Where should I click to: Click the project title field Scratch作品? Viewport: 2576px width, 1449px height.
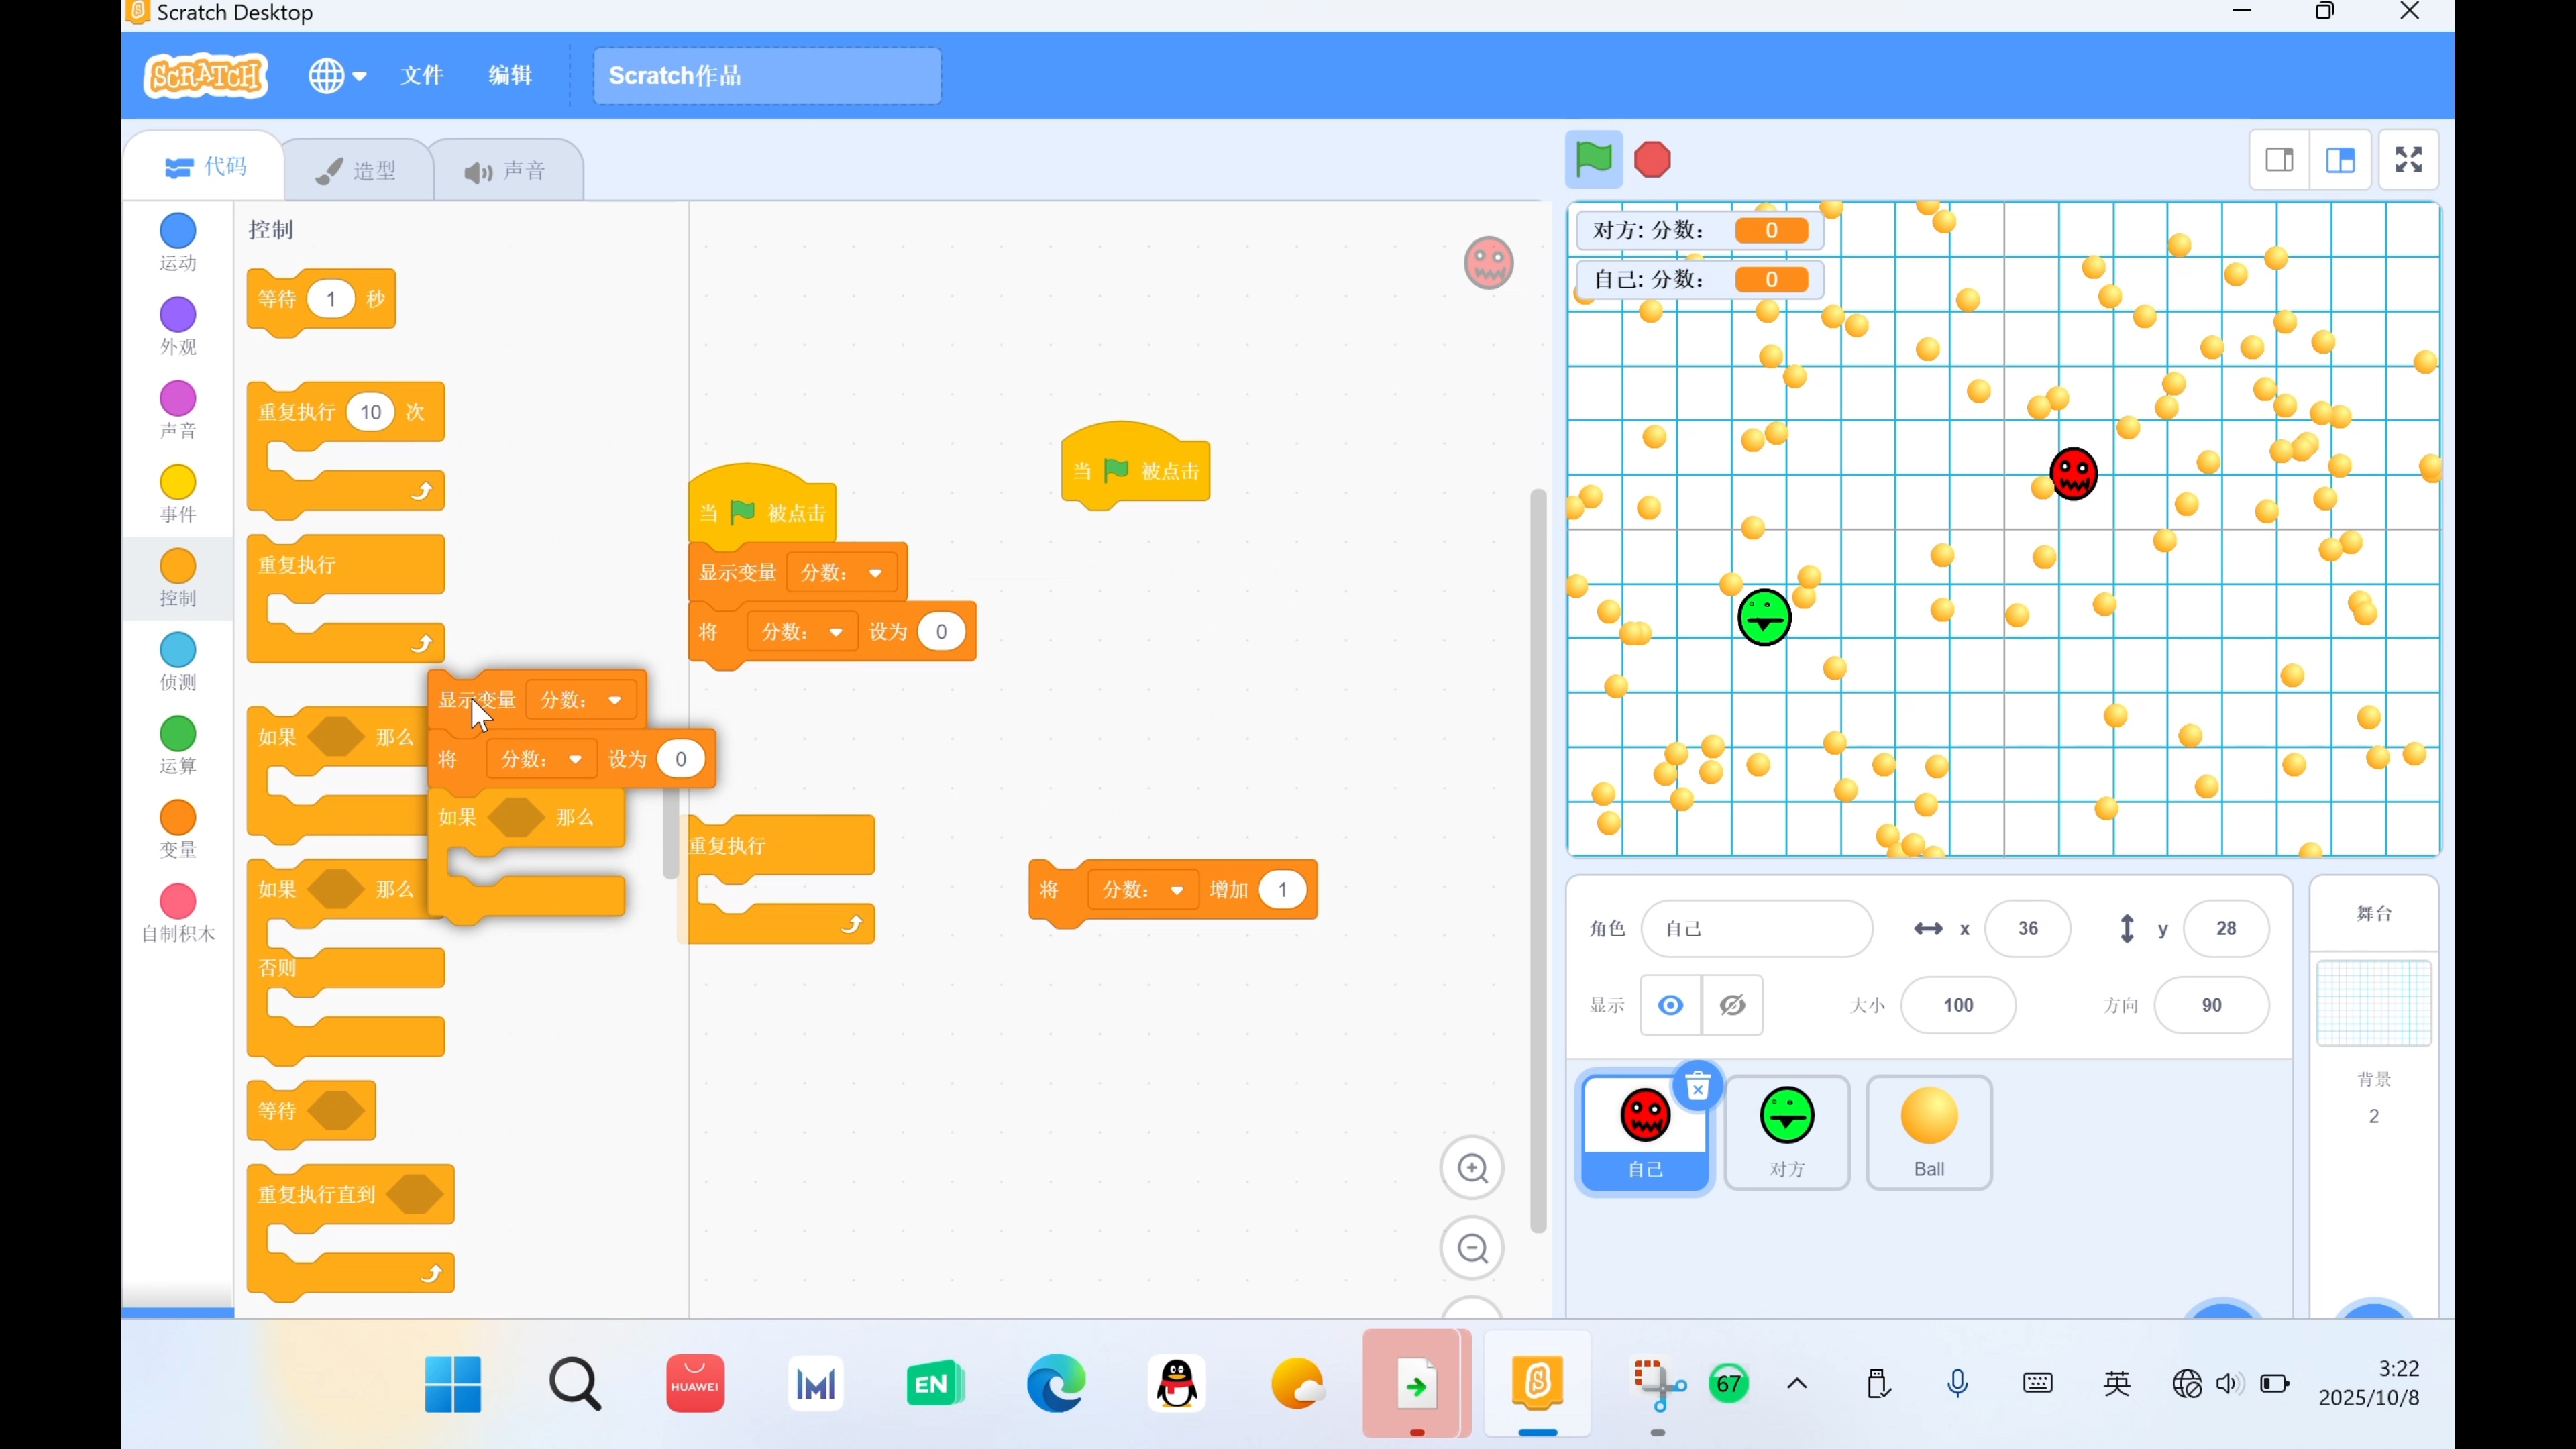coord(767,76)
